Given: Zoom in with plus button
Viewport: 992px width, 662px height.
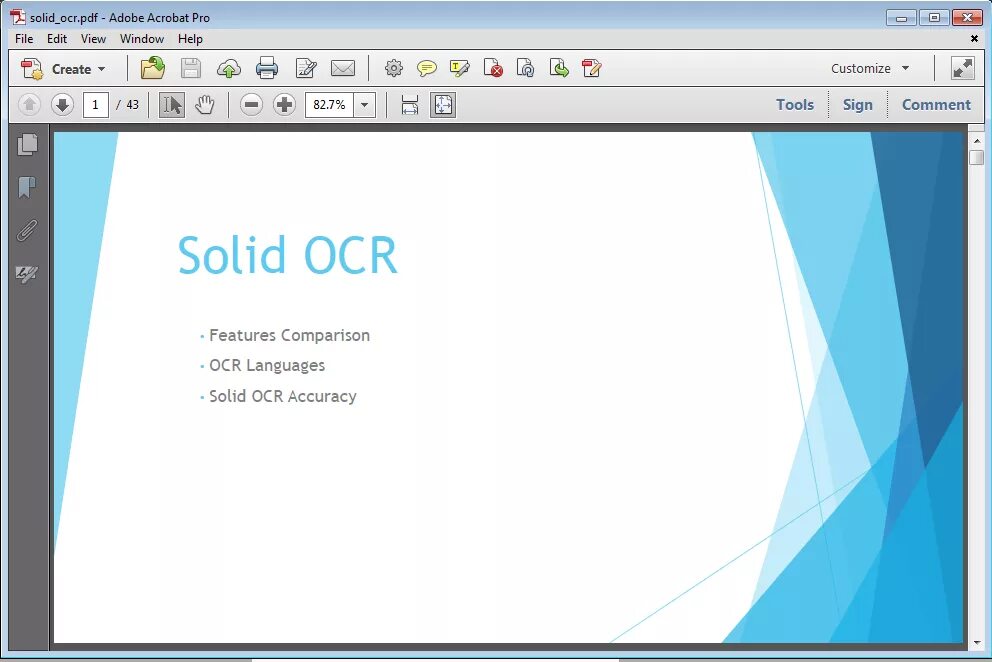Looking at the screenshot, I should 284,104.
